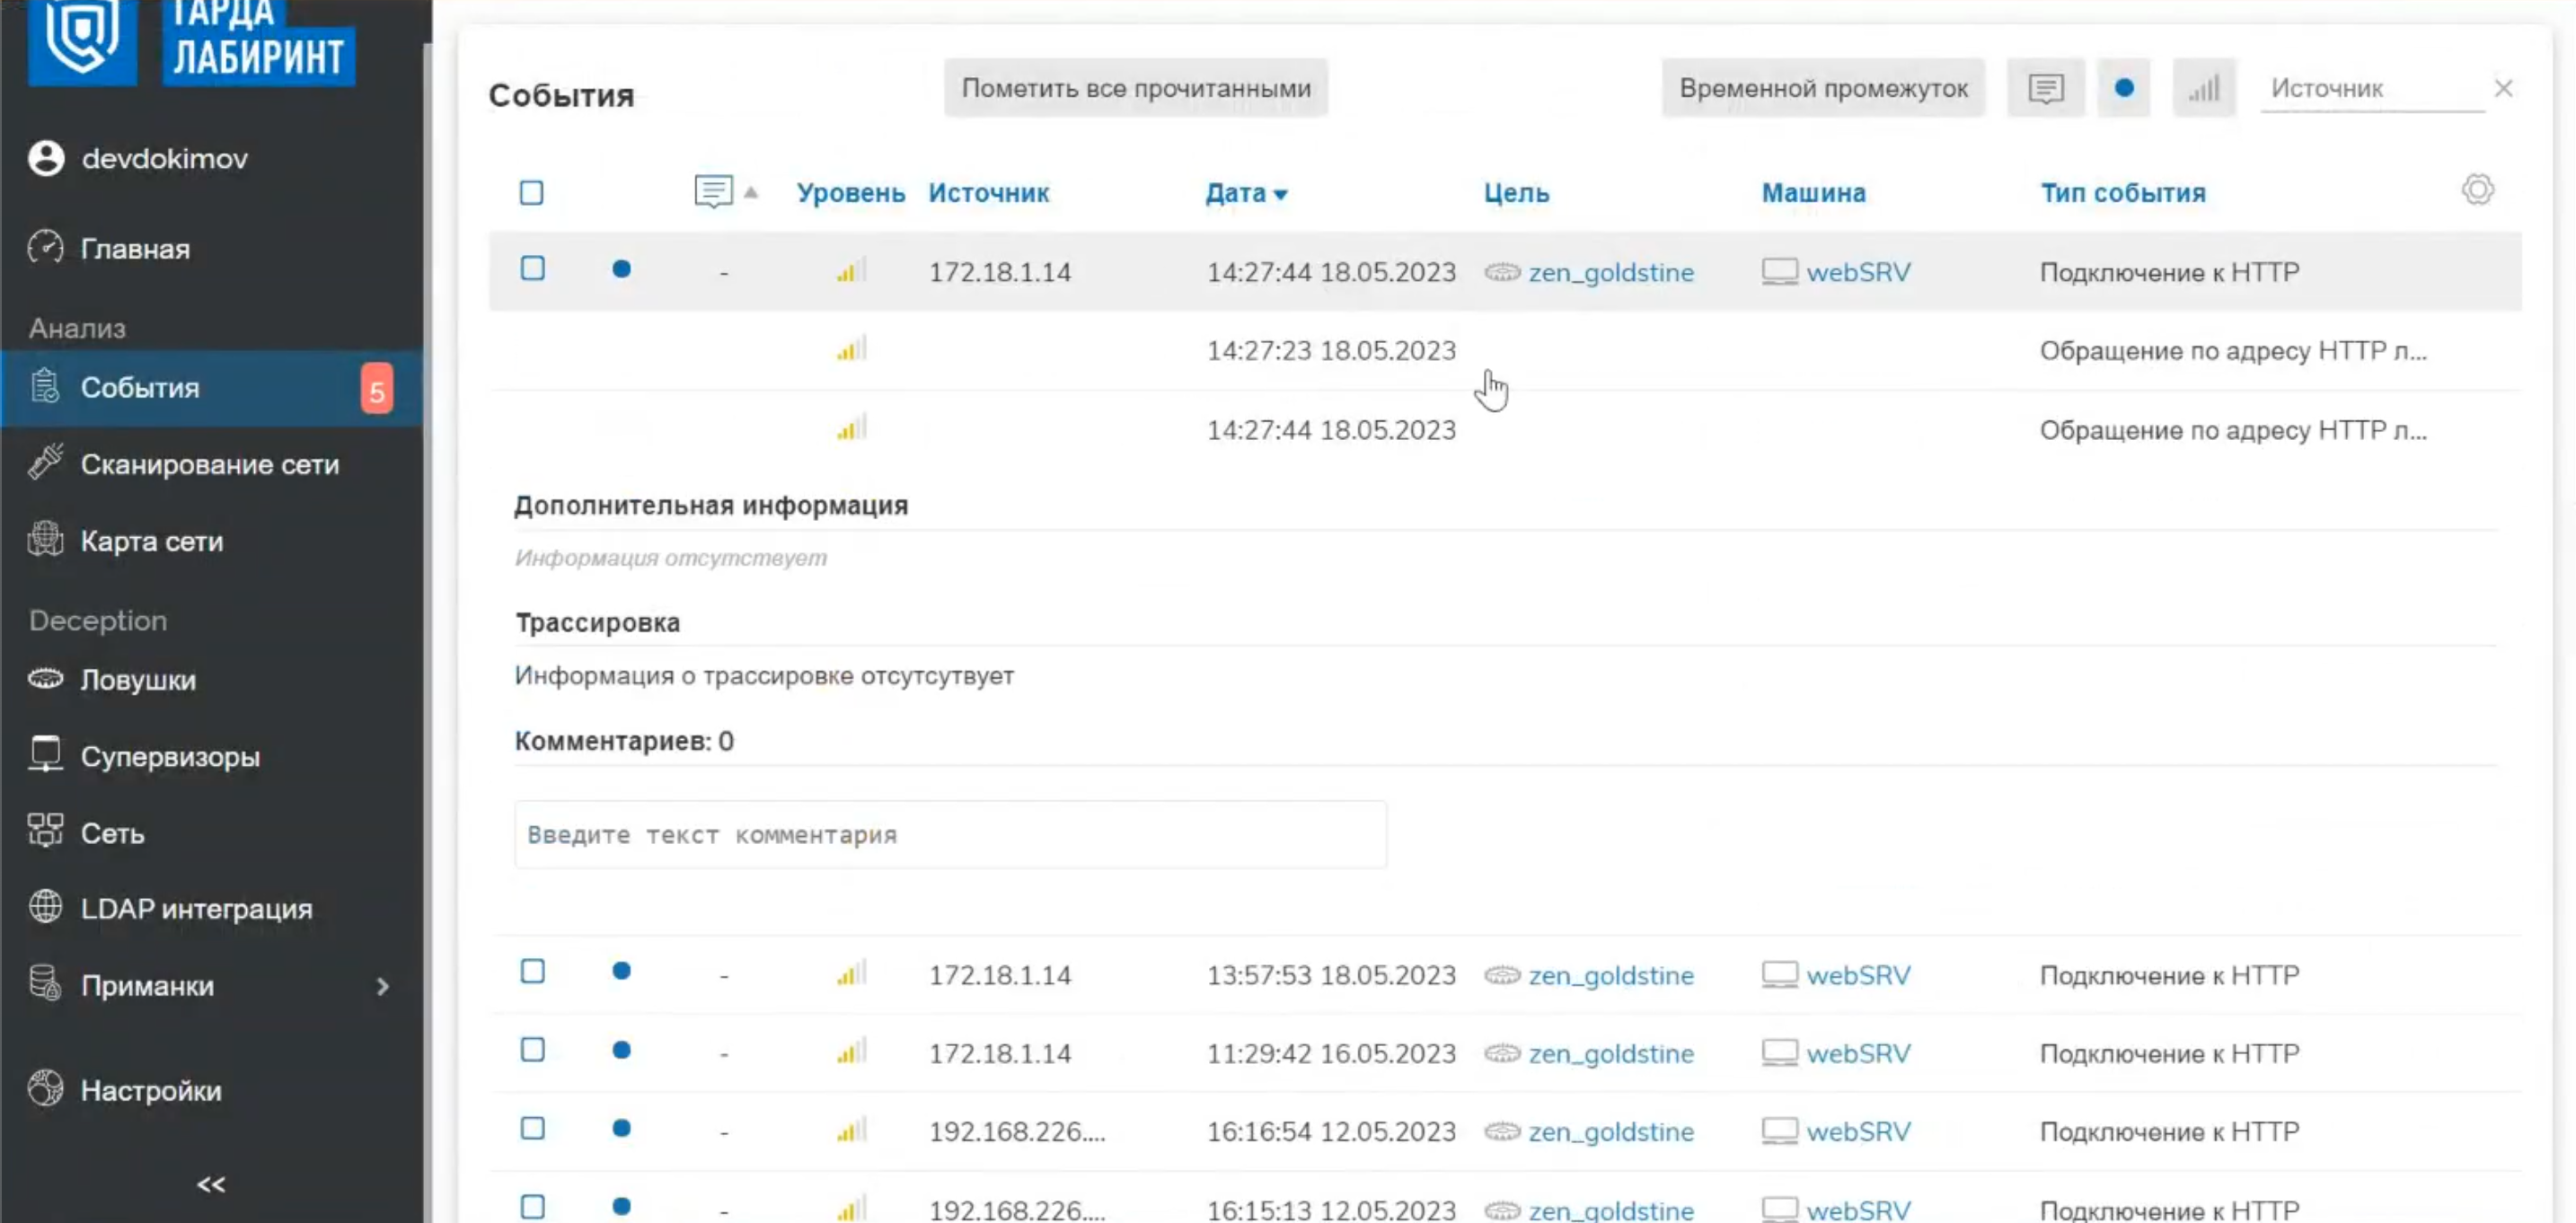Screen dimensions: 2576x1223
Task: Collapse sidebar with double-arrow icon
Action: (211, 1184)
